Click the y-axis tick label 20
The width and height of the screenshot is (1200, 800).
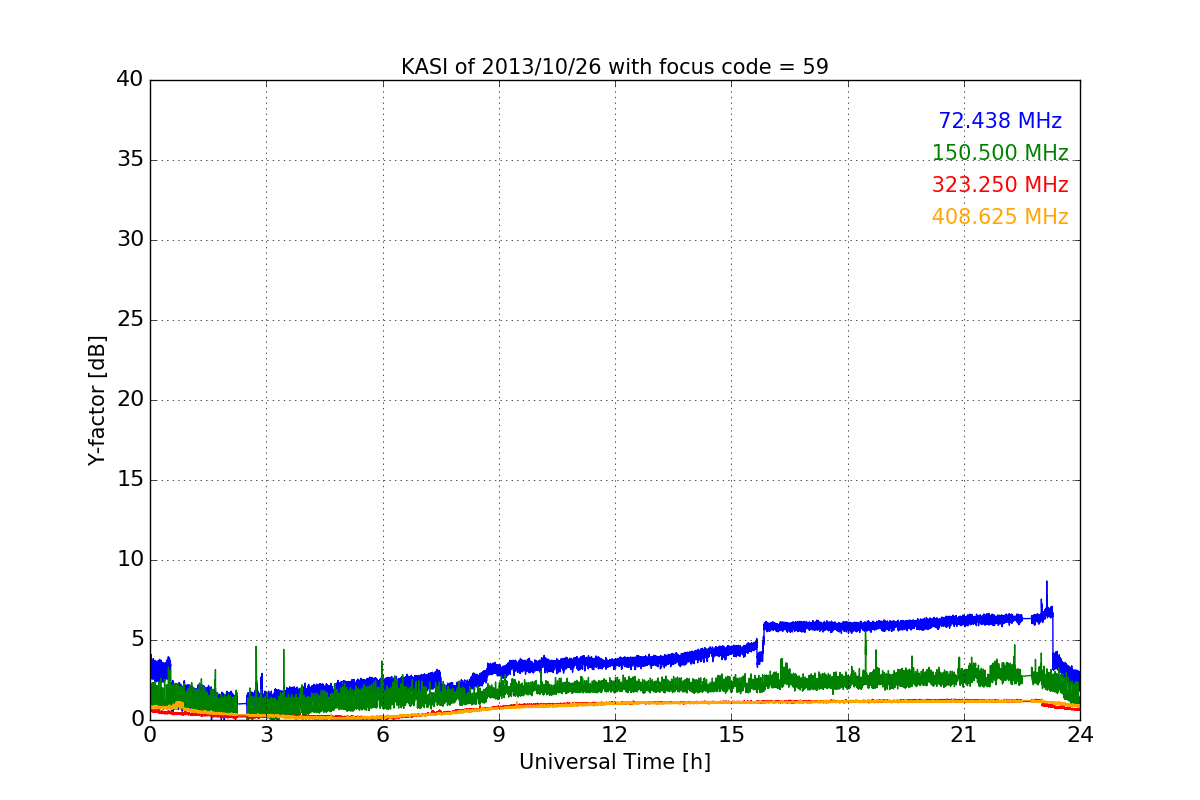[130, 400]
